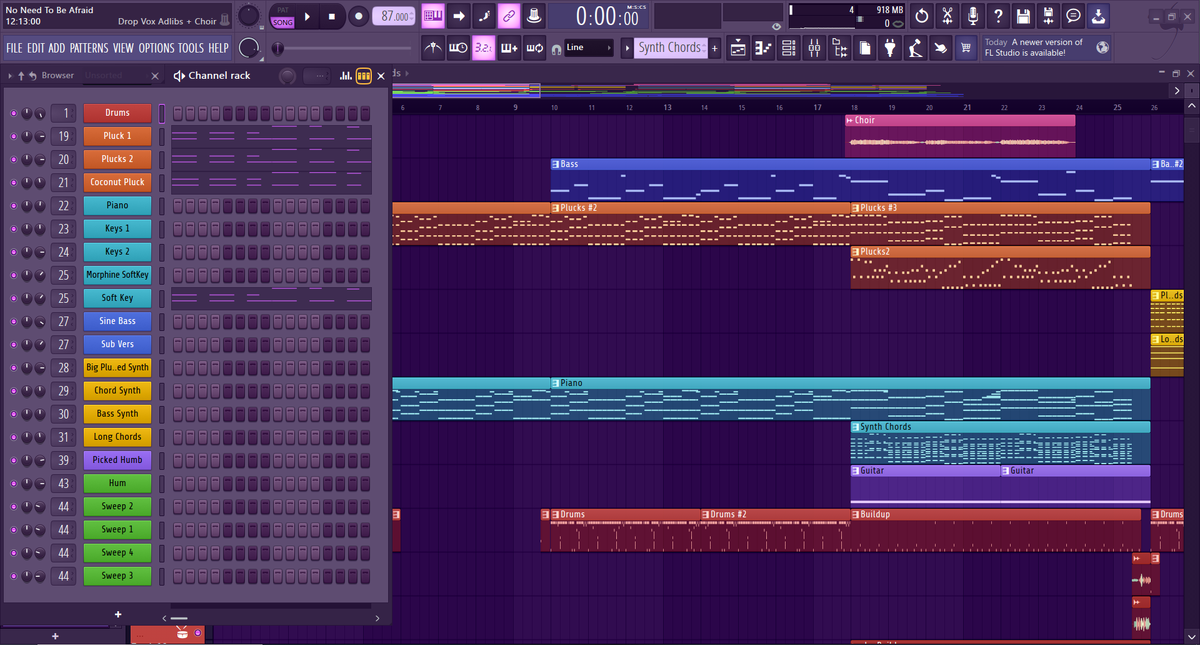Screen dimensions: 1200x645
Task: Open the audio editor scissors icon
Action: (x=946, y=16)
